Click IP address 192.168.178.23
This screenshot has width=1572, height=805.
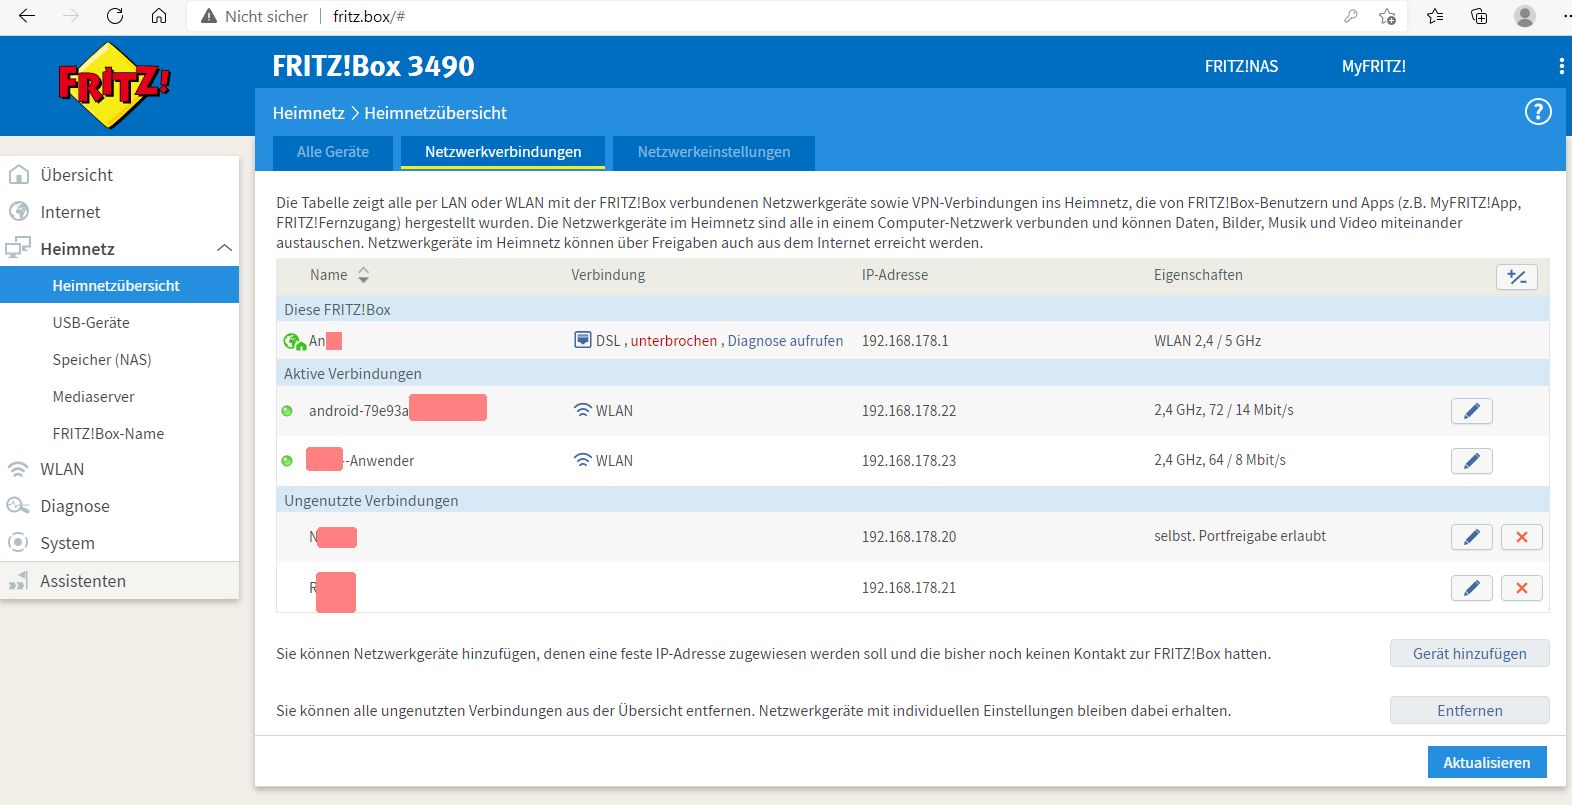[x=909, y=461]
